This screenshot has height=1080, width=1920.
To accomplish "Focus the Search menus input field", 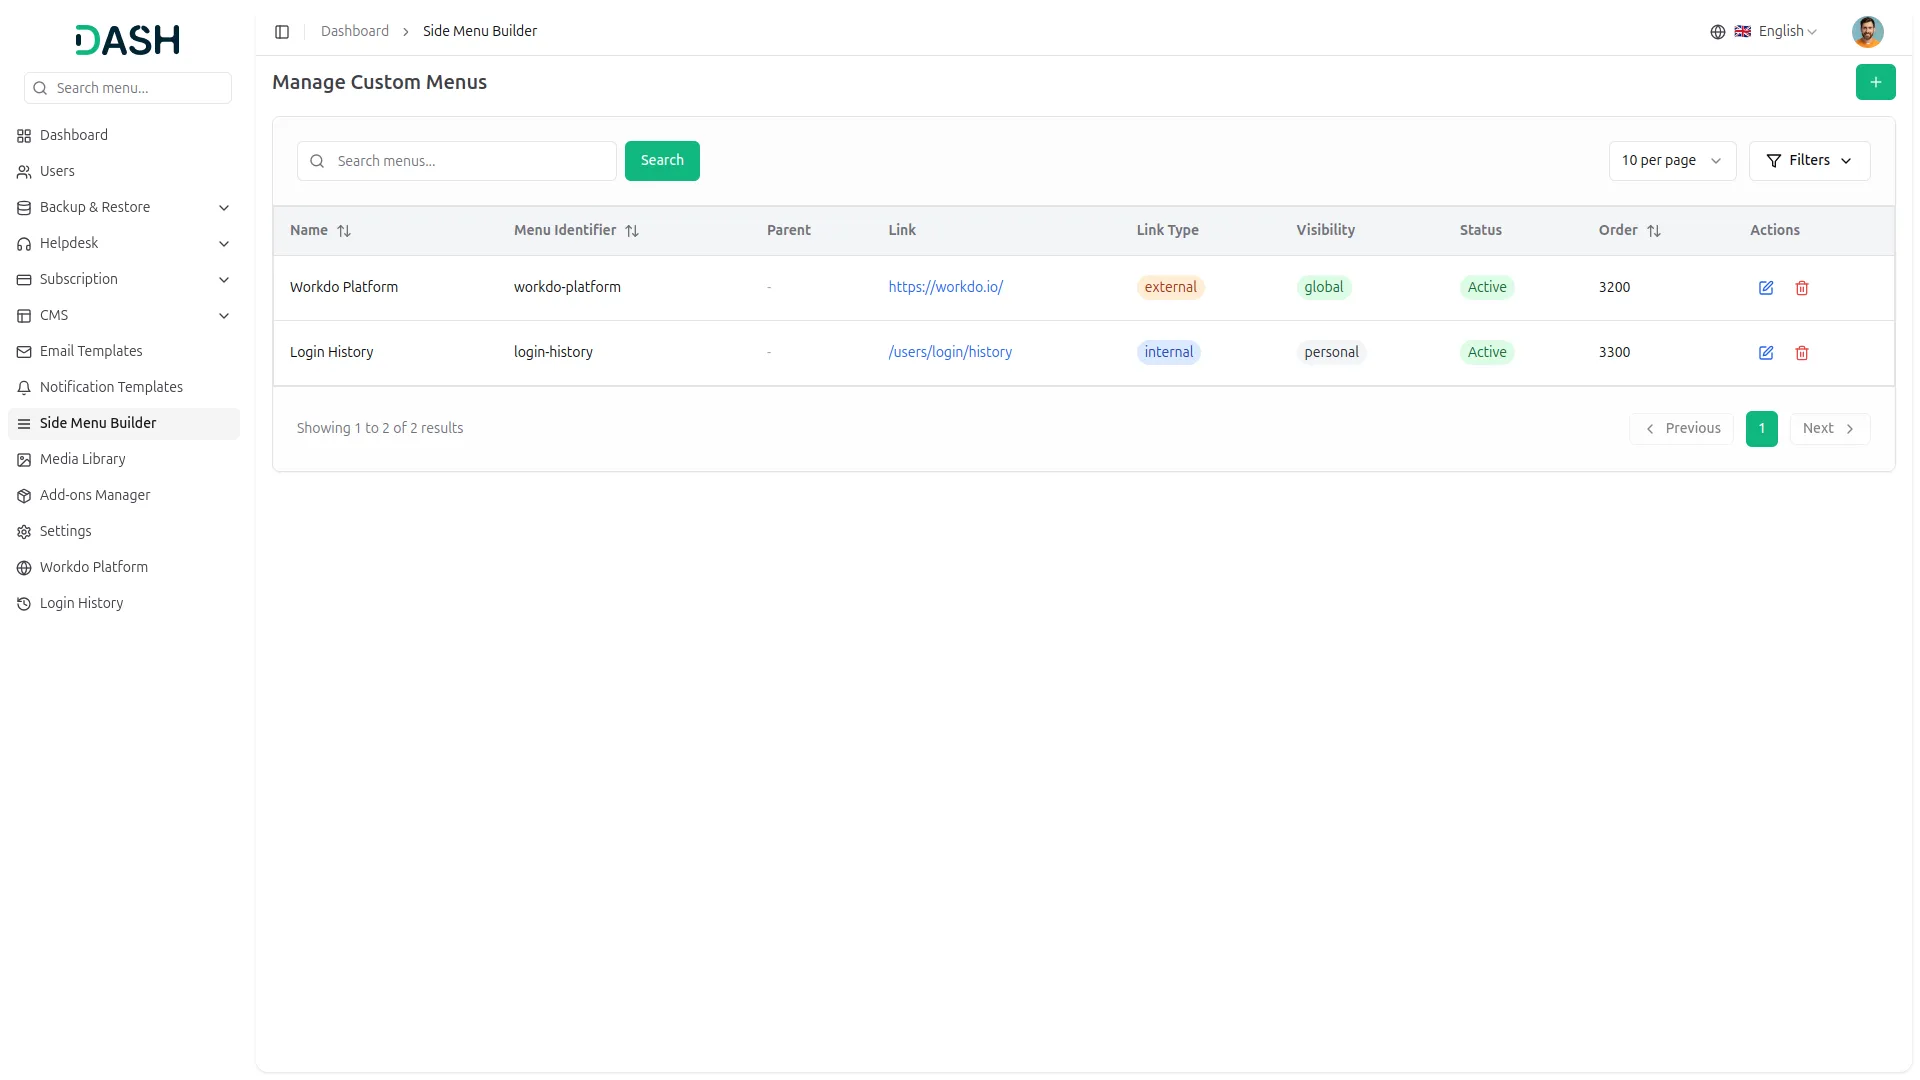I will pos(470,161).
